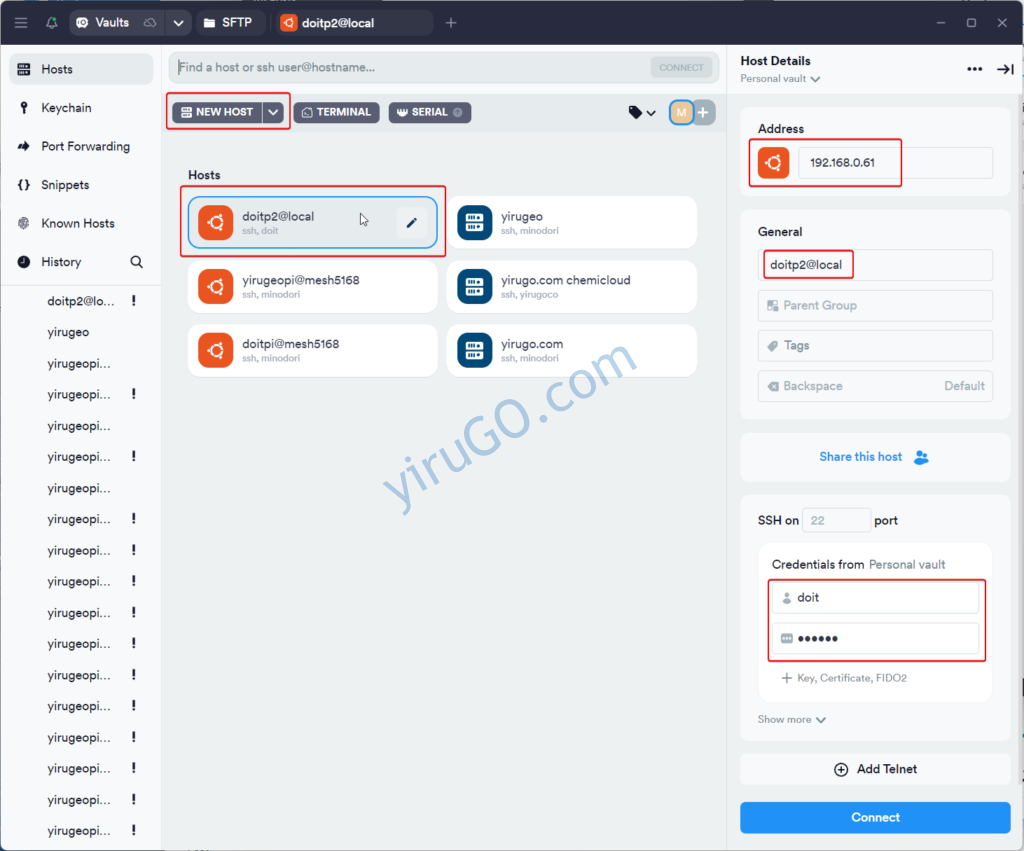Collapse Host Details panel with arrow icon
This screenshot has height=851, width=1024.
pyautogui.click(x=1004, y=69)
